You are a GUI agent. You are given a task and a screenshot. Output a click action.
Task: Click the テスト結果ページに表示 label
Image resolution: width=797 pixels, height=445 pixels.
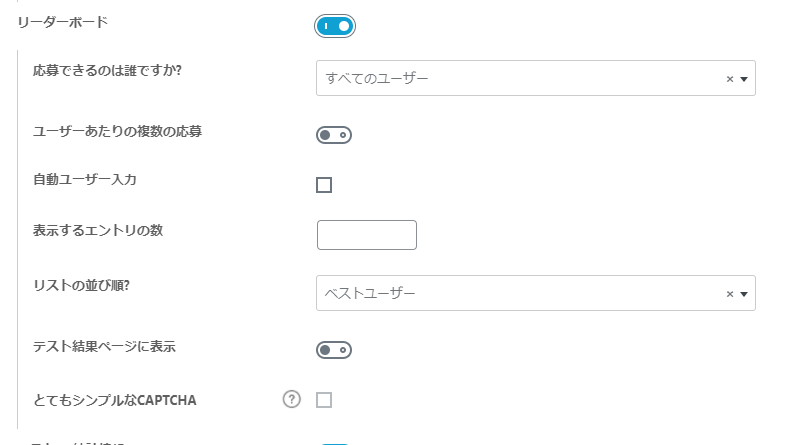[x=105, y=346]
